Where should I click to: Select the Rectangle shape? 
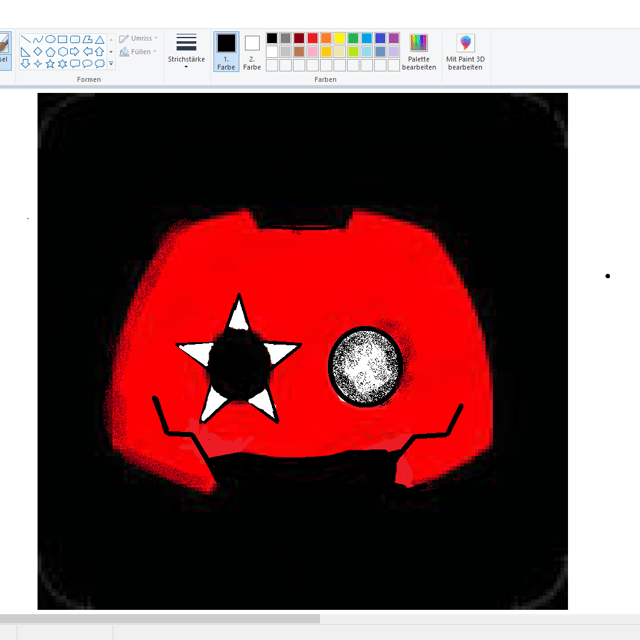click(x=62, y=39)
